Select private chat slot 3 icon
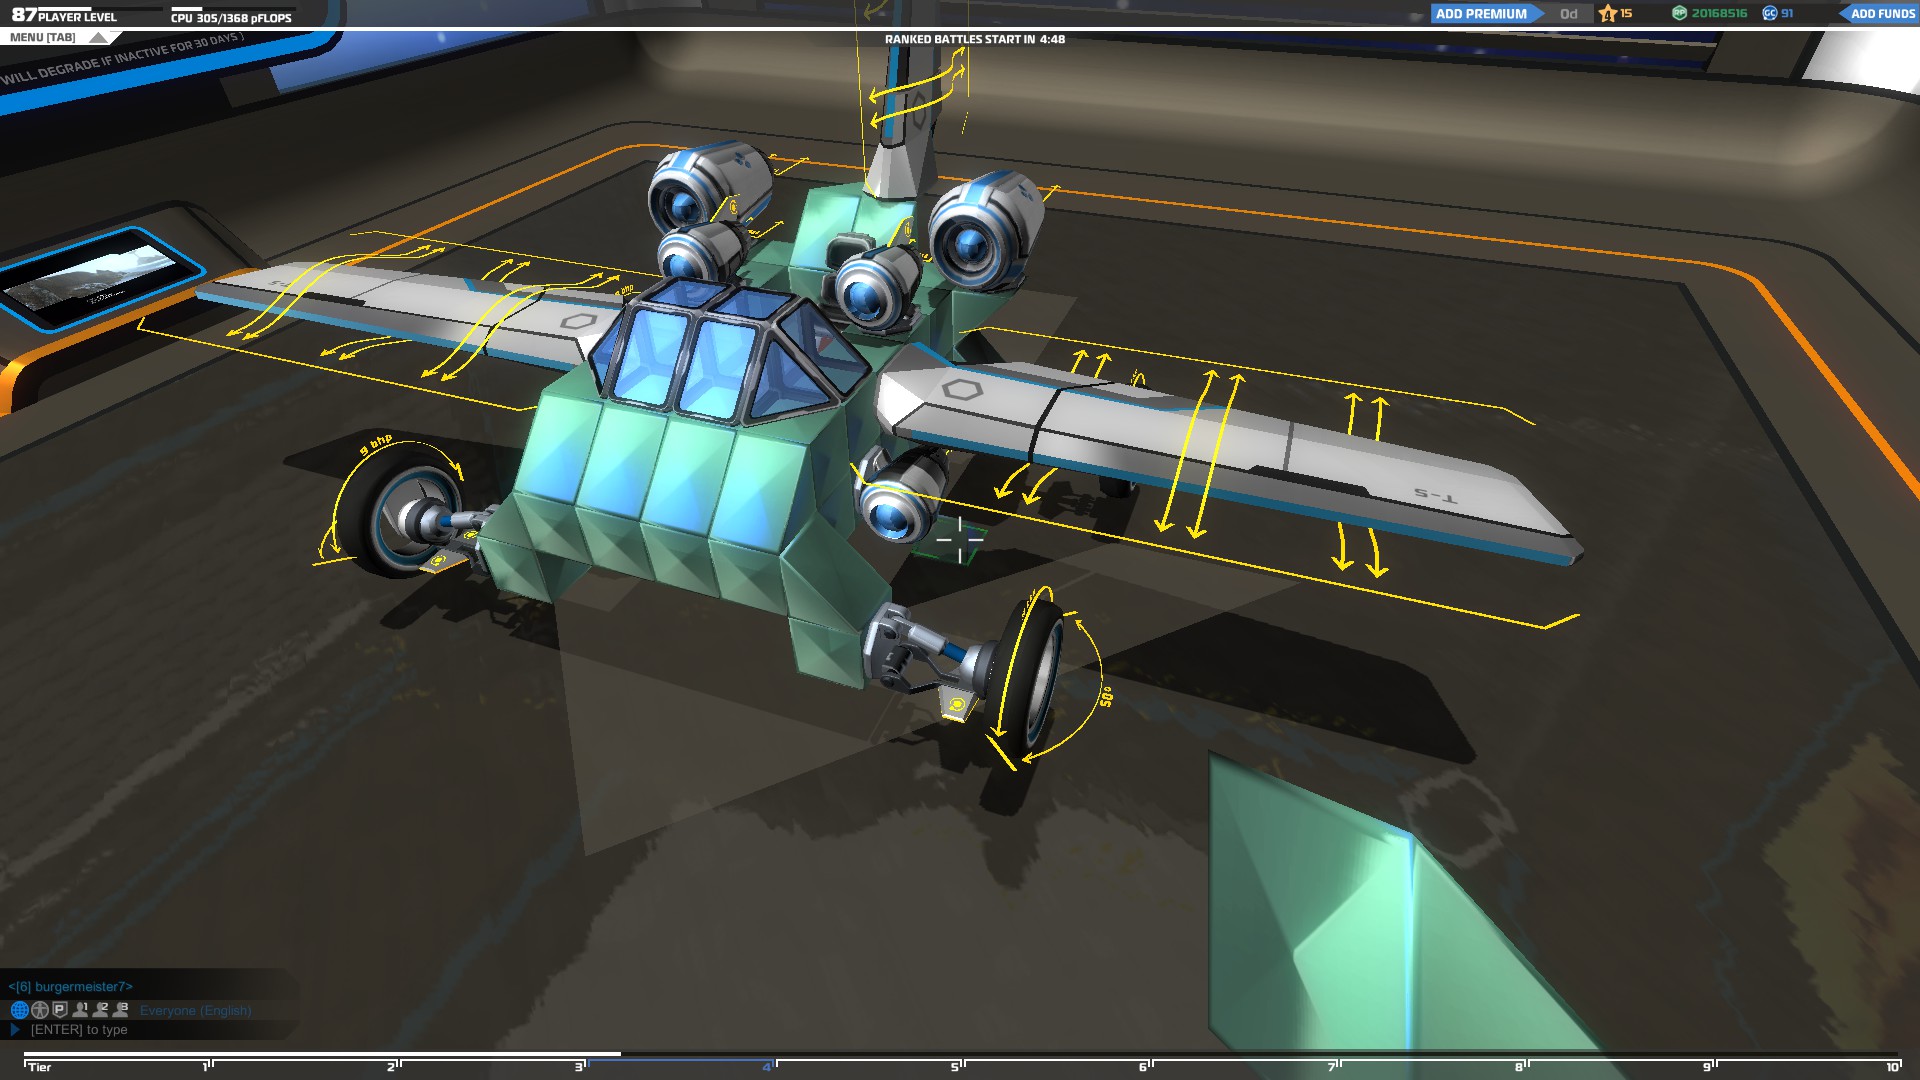 point(121,1010)
